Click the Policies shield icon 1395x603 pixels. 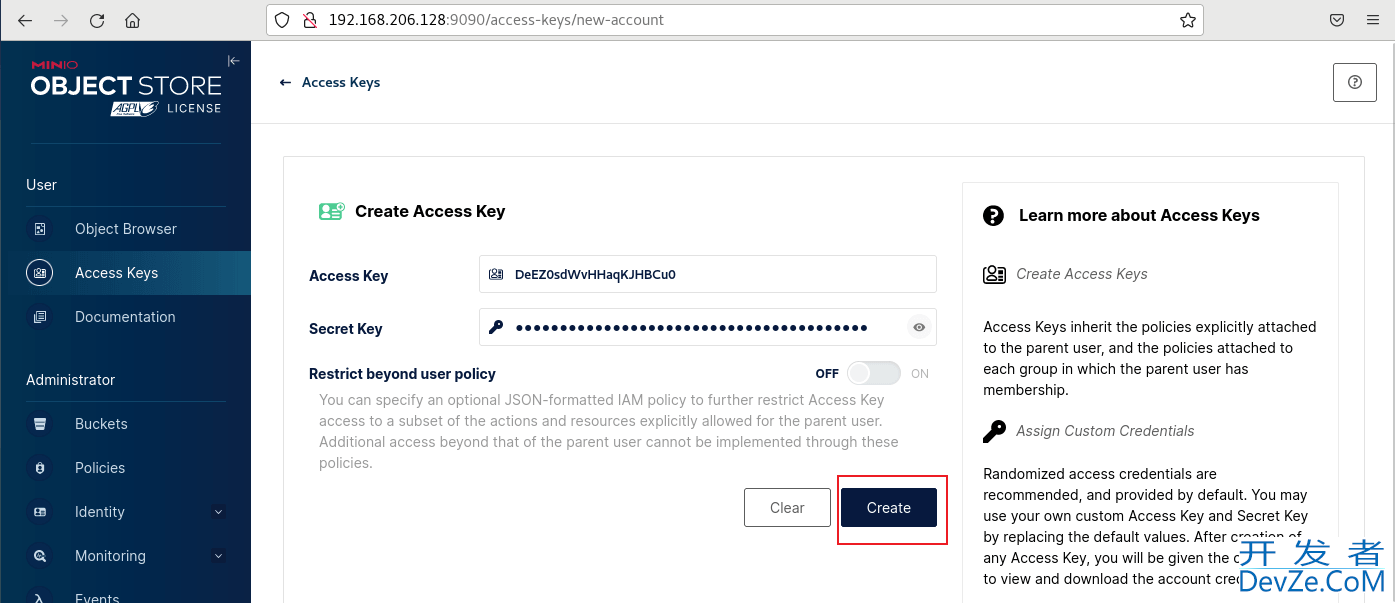(x=40, y=468)
